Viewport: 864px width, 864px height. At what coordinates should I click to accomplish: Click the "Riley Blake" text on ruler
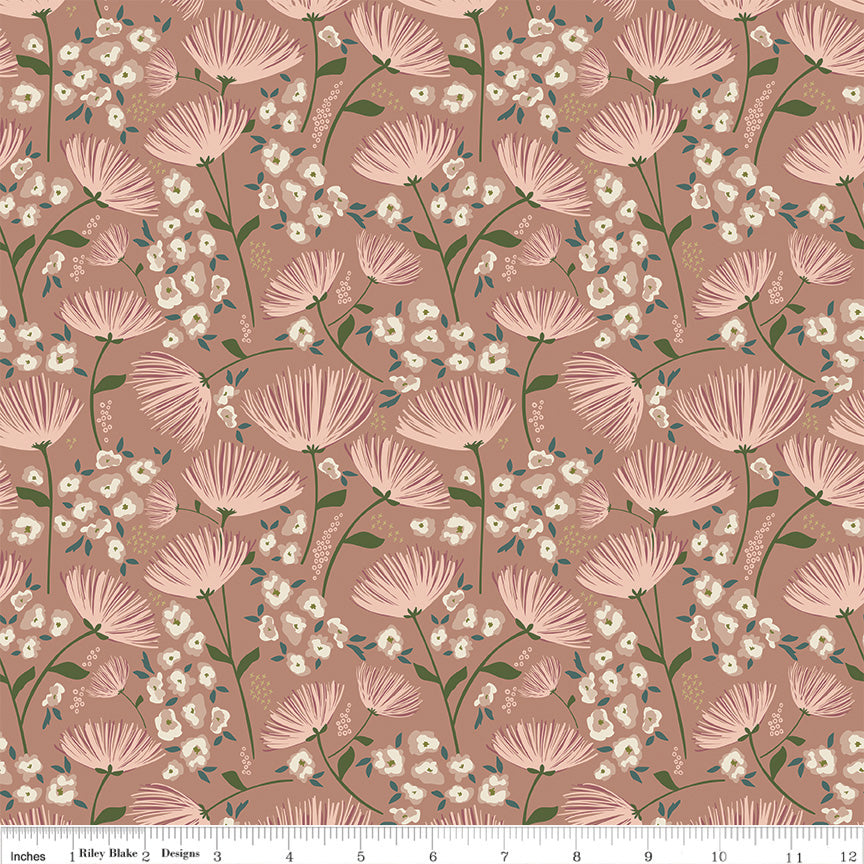108,856
